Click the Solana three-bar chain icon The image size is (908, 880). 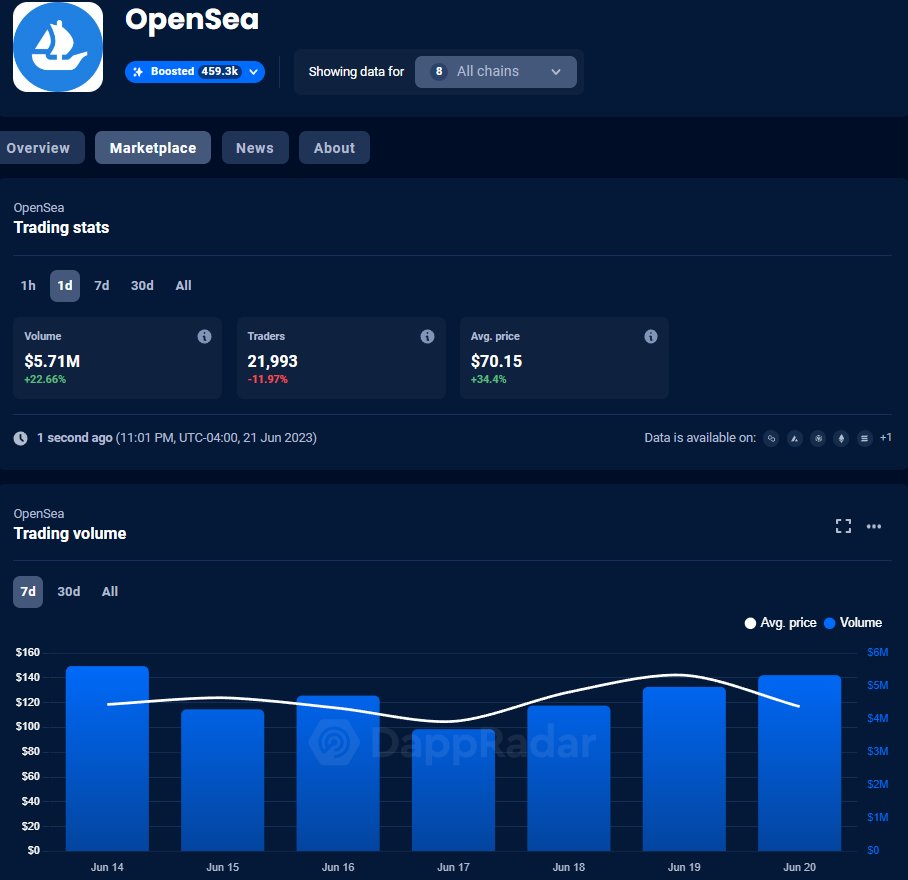[865, 438]
